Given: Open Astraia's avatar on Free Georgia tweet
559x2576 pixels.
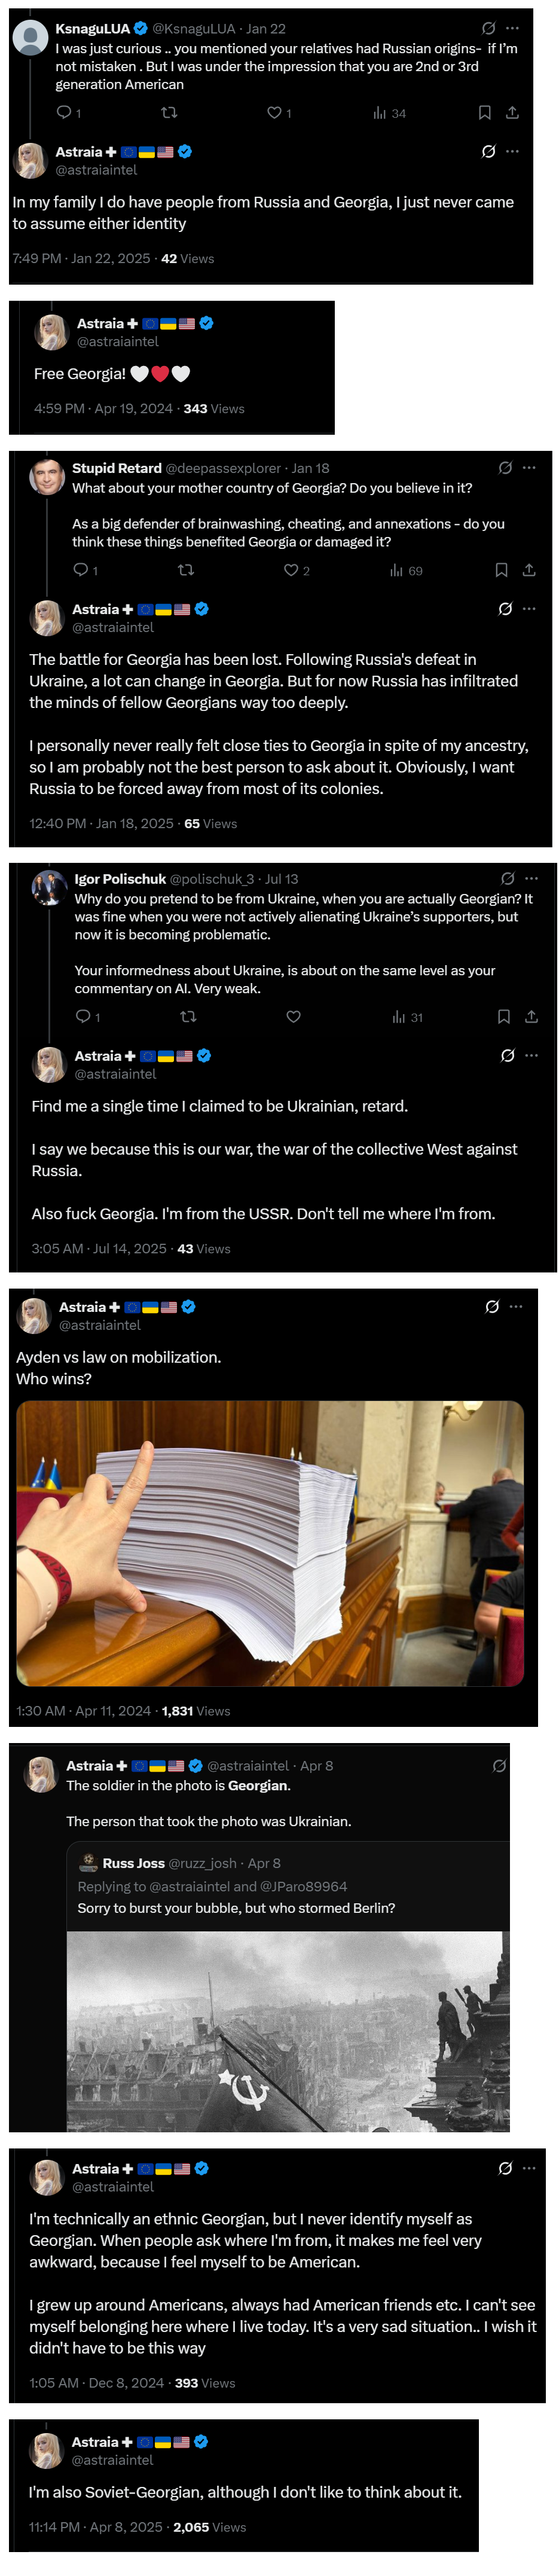Looking at the screenshot, I should tap(51, 332).
